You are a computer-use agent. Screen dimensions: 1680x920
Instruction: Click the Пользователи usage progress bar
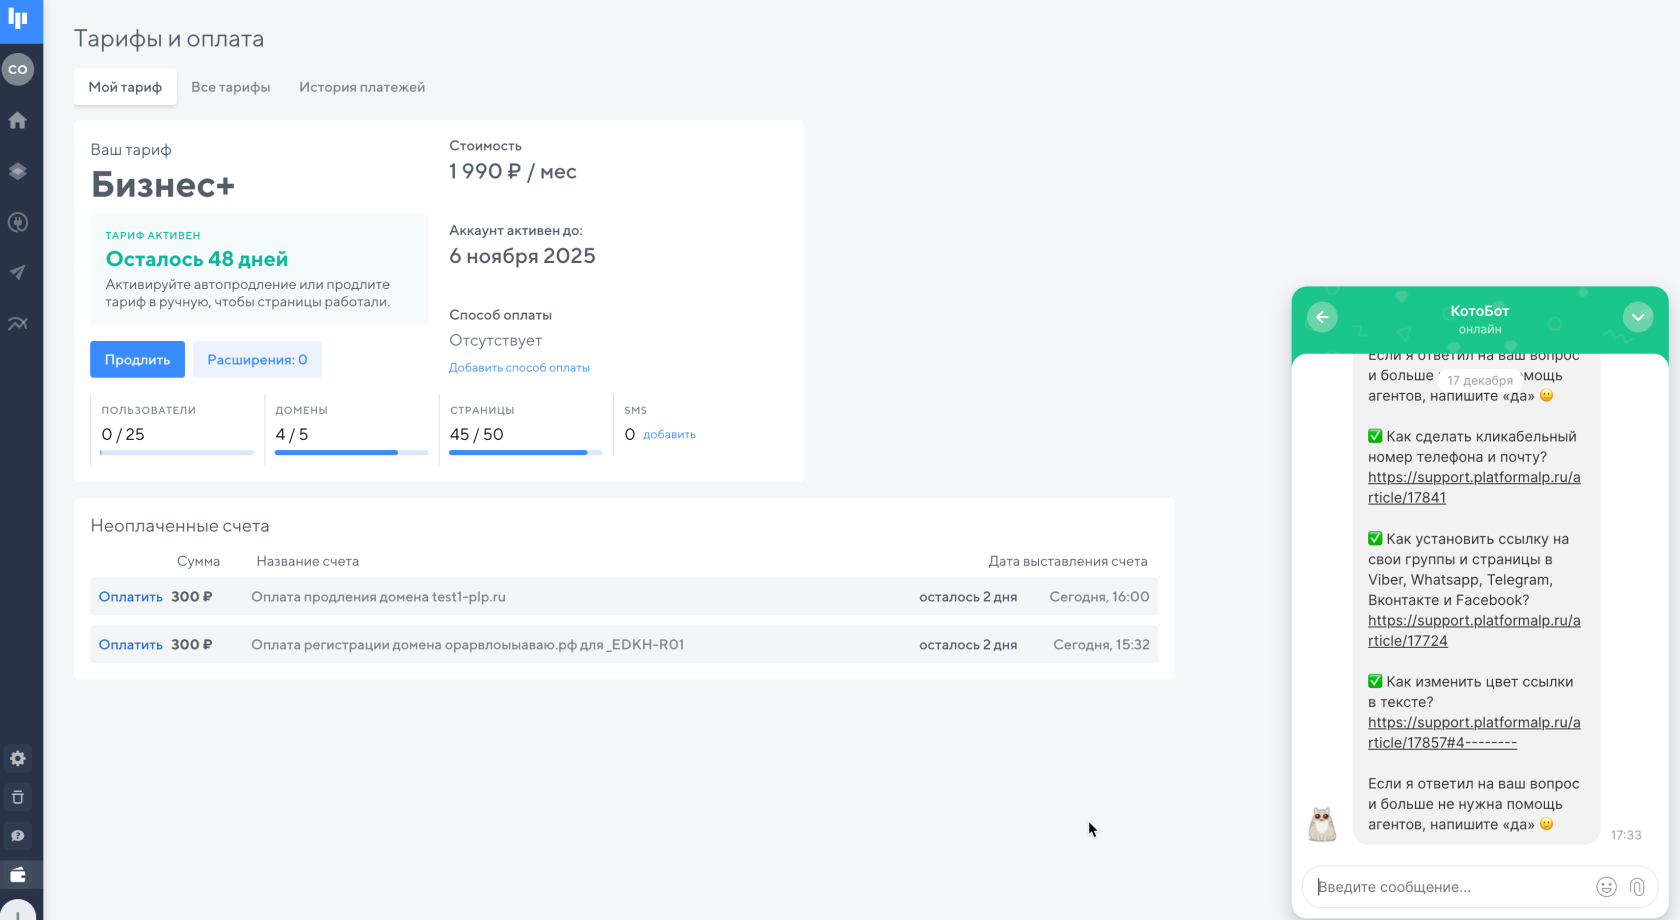pos(177,453)
